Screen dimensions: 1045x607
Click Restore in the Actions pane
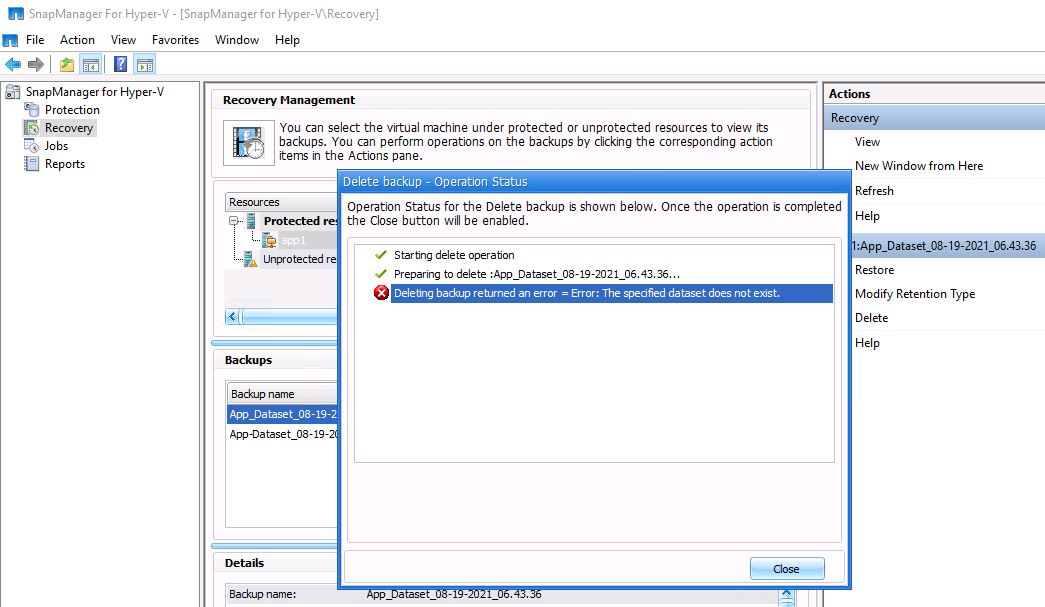click(x=874, y=270)
